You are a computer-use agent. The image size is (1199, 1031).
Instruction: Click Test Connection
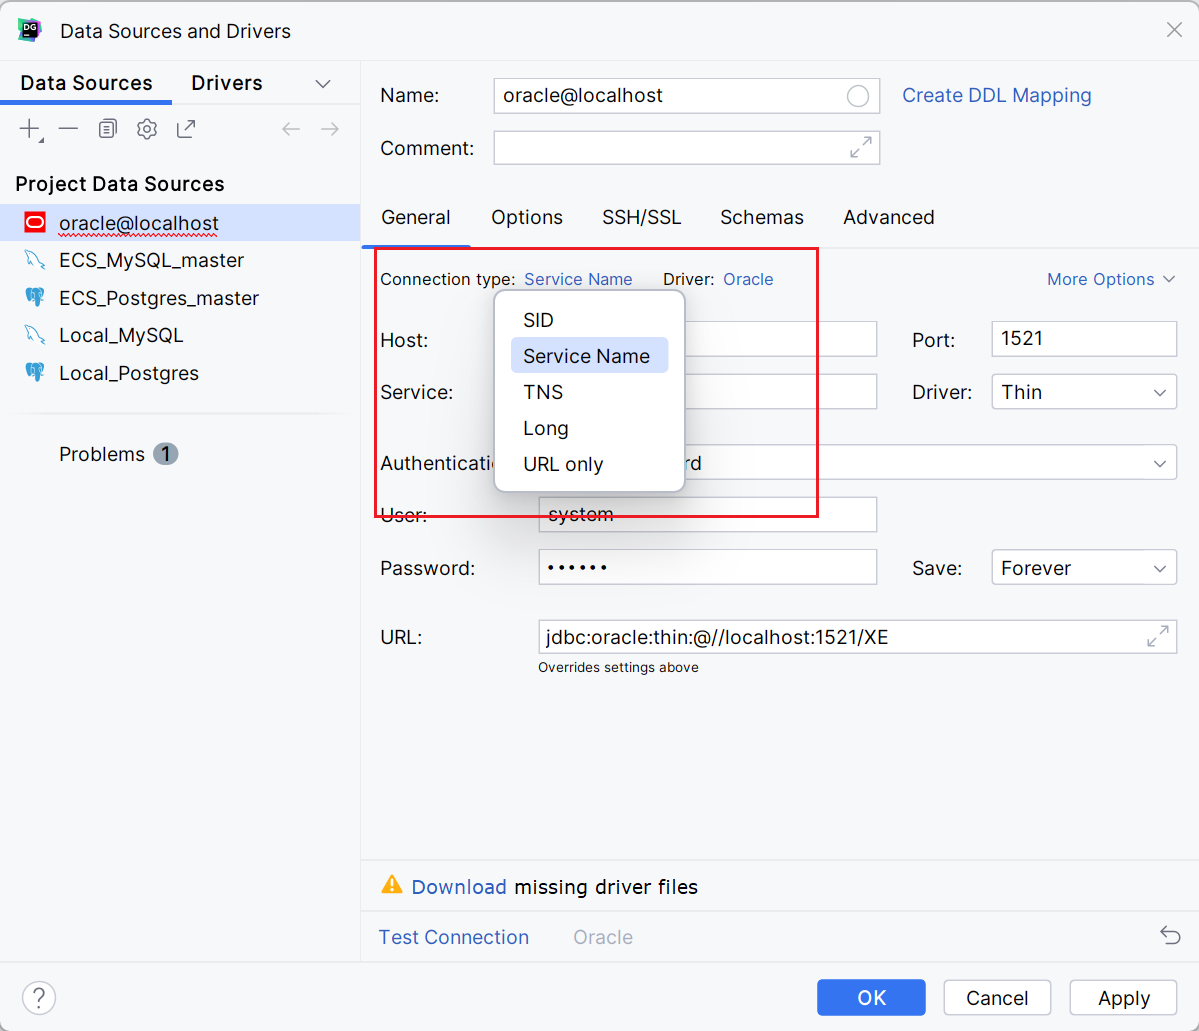[453, 937]
